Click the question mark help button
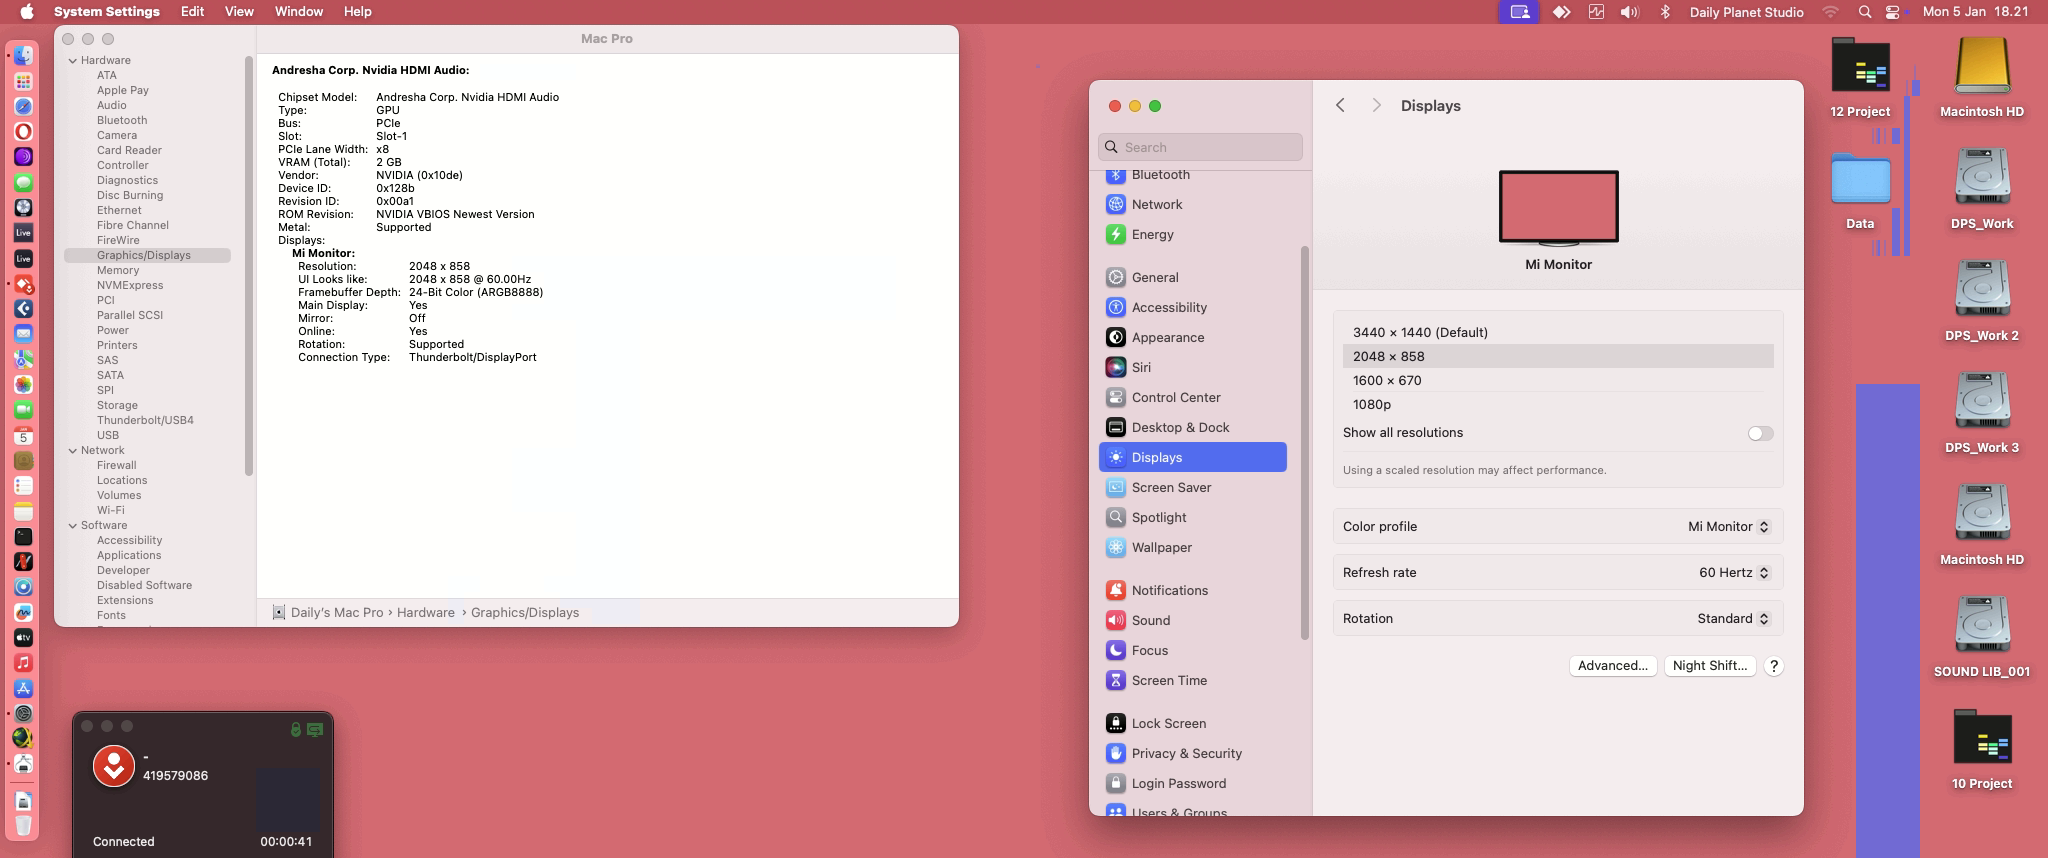2048x858 pixels. tap(1774, 666)
